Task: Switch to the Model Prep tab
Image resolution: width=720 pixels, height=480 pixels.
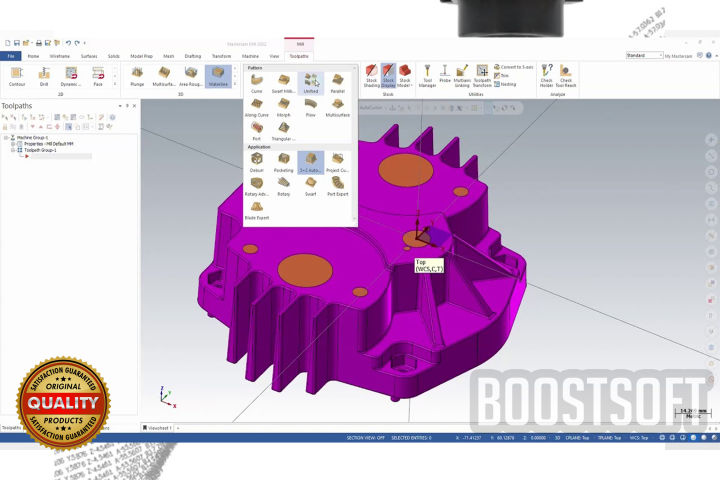Action: pyautogui.click(x=141, y=56)
